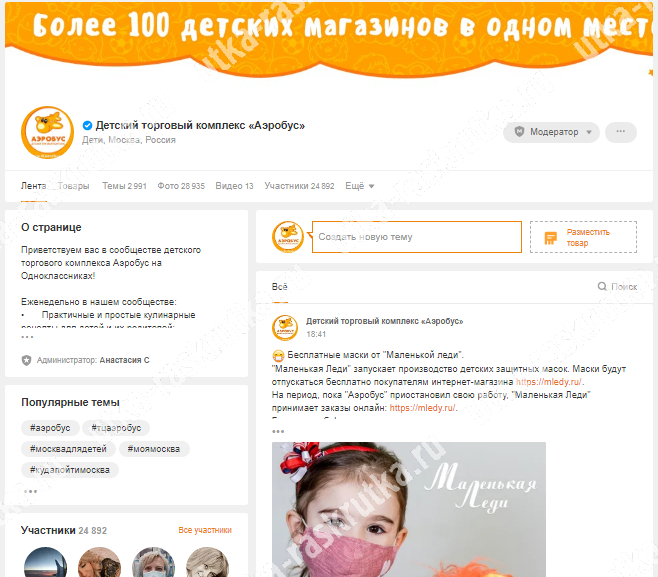Open the Фото 28 935 tab

pos(181,186)
